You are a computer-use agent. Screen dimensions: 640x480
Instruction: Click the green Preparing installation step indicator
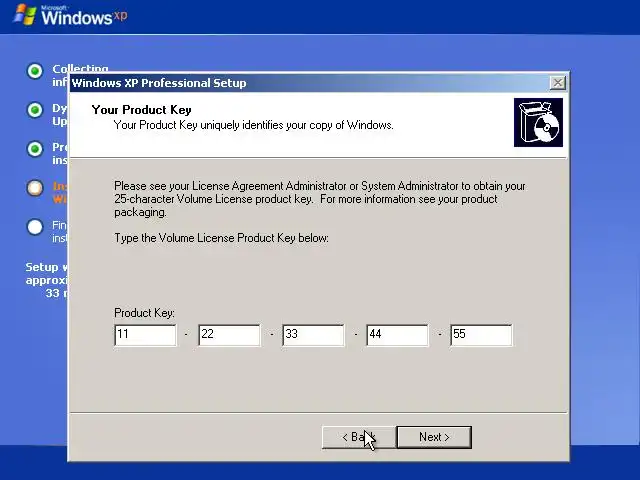[35, 149]
